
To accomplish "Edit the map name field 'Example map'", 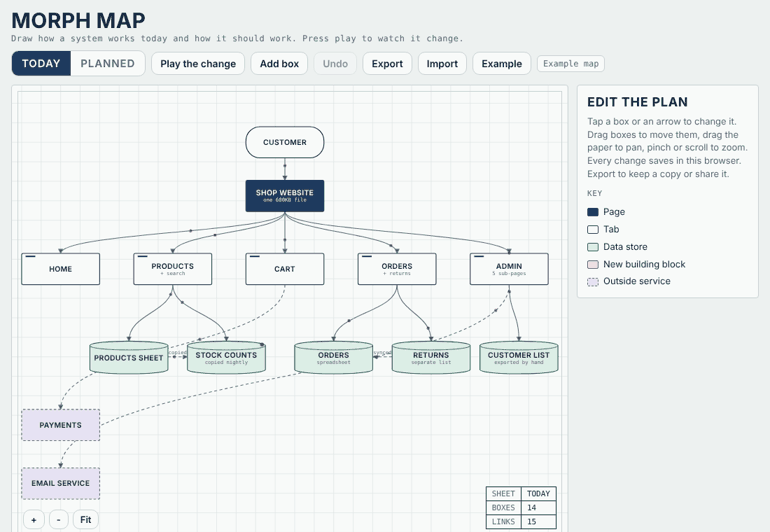I will pyautogui.click(x=571, y=64).
